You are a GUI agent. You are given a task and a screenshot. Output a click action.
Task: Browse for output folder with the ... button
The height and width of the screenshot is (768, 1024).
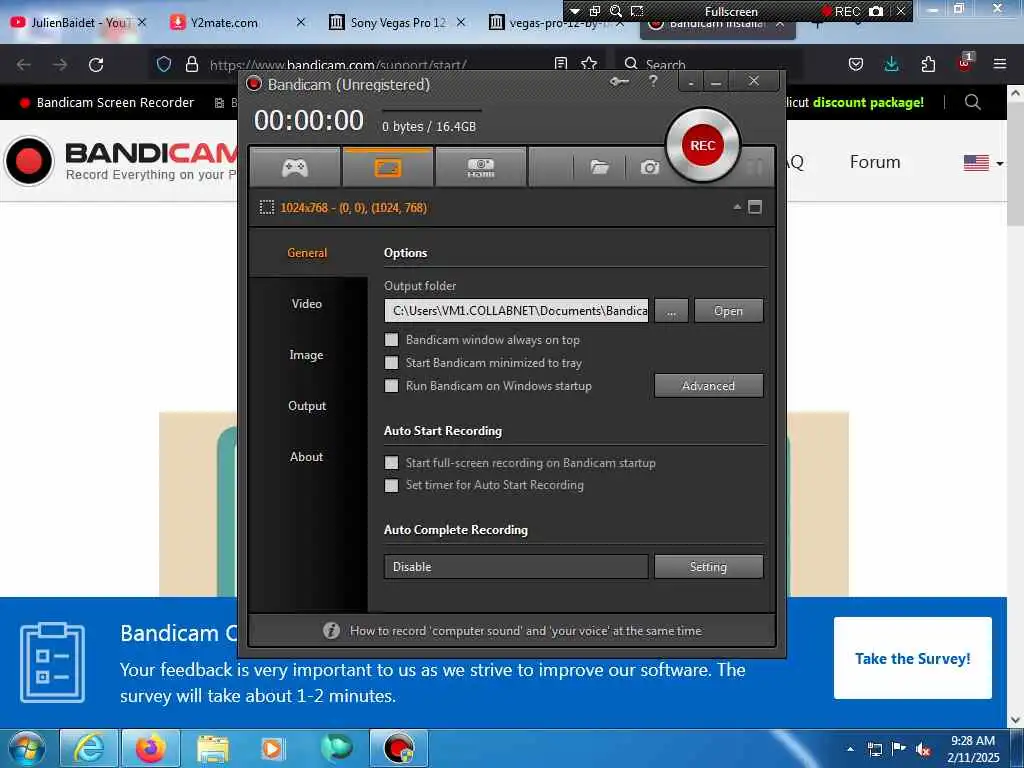671,311
